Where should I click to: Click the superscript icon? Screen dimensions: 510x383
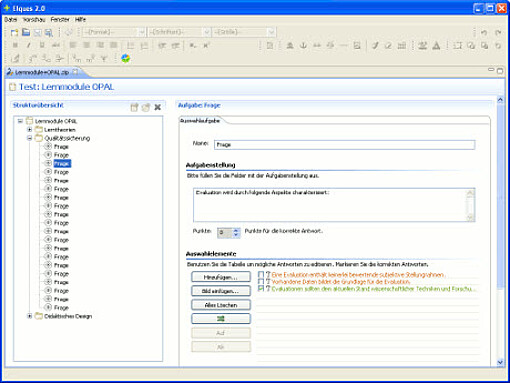coord(206,45)
